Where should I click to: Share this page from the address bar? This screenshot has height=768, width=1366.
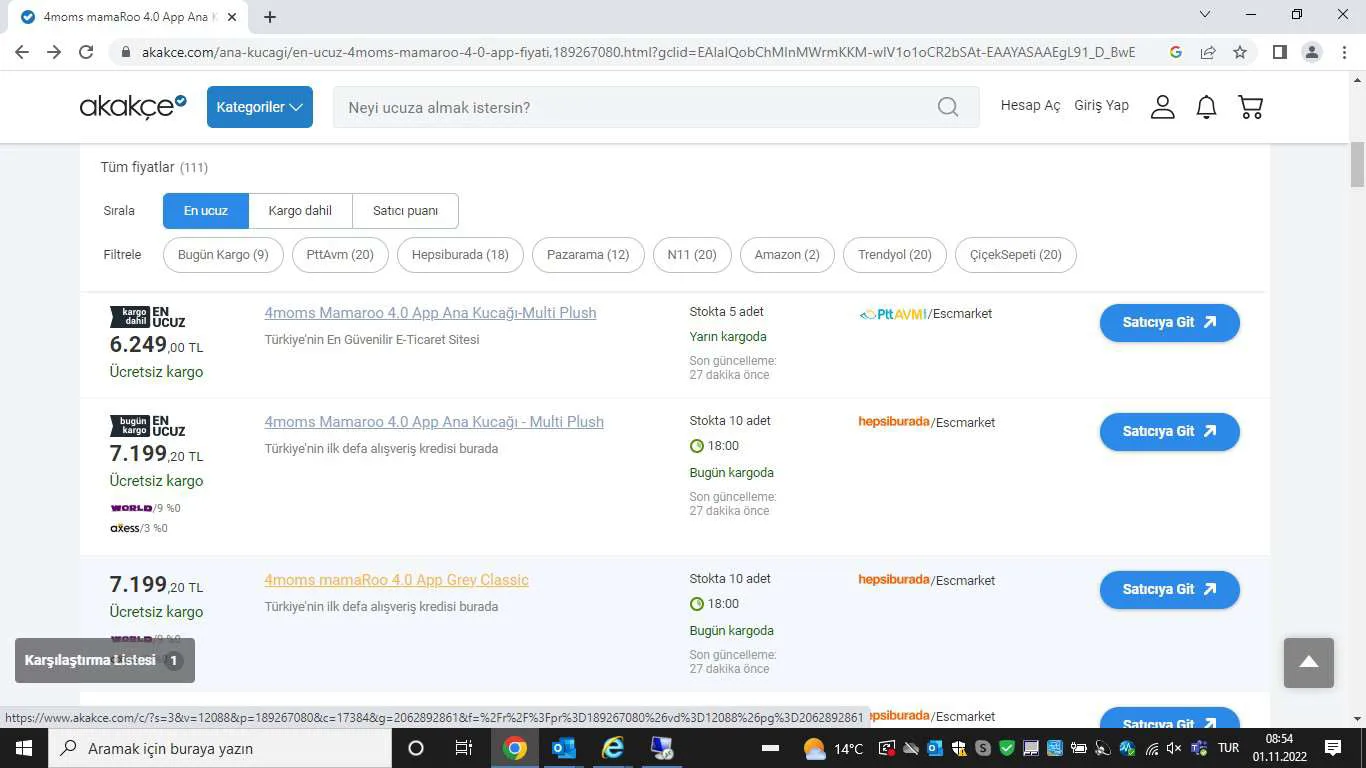(x=1208, y=52)
